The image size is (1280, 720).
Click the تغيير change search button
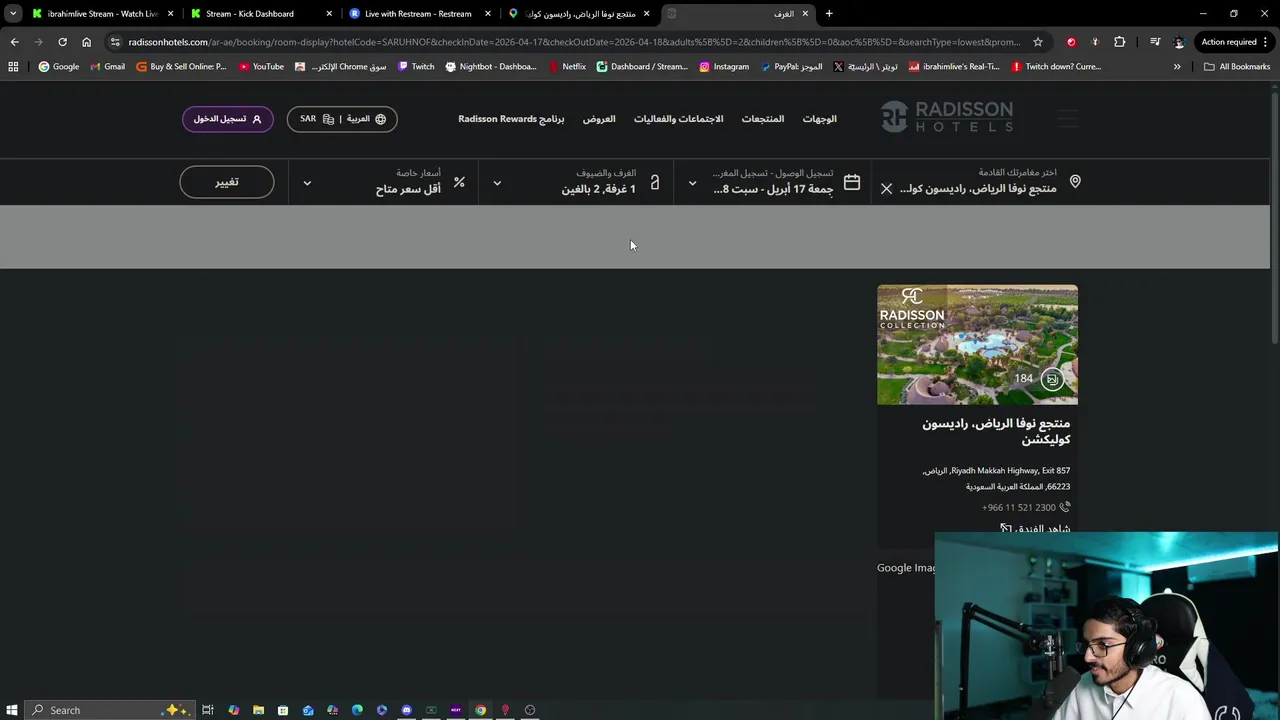227,182
